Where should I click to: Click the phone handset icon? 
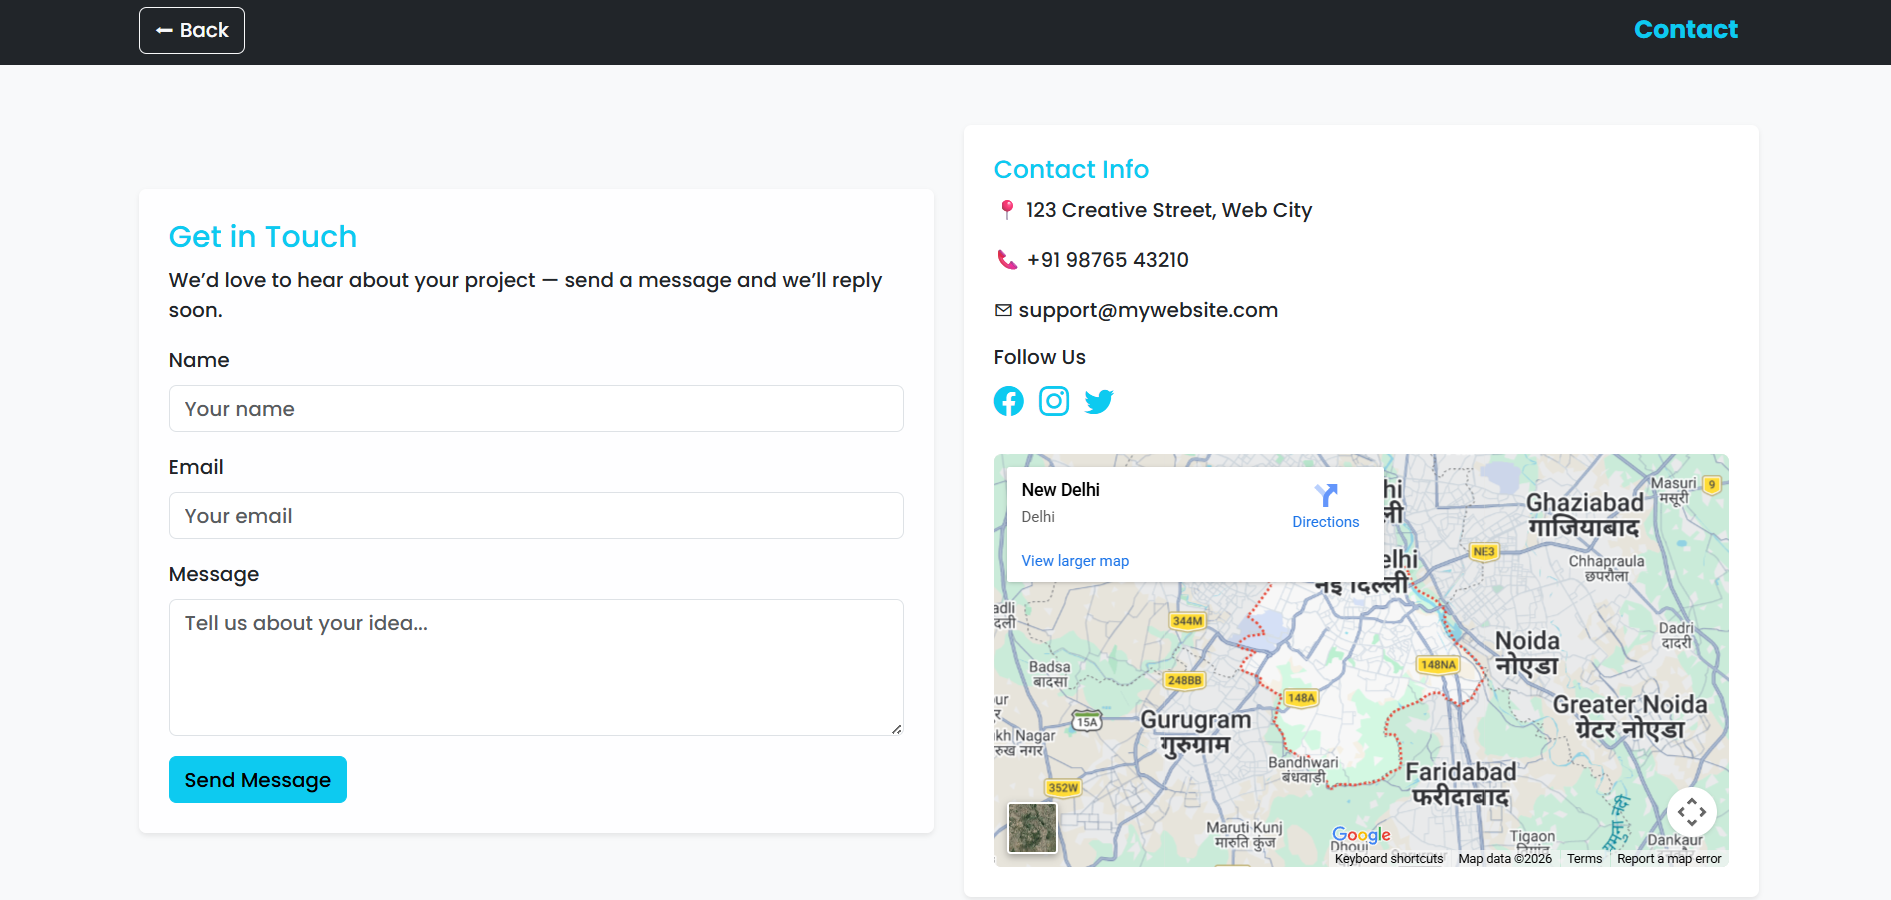click(1007, 260)
